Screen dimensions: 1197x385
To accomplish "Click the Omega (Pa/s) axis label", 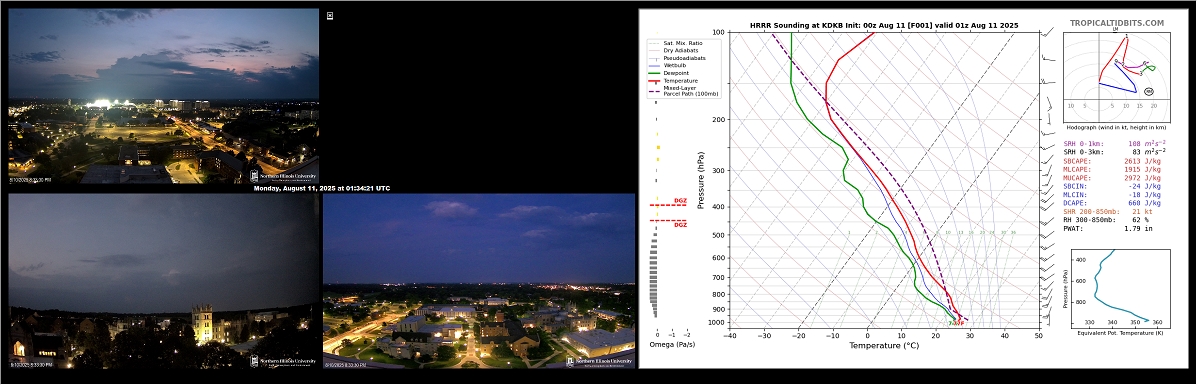I will point(672,345).
